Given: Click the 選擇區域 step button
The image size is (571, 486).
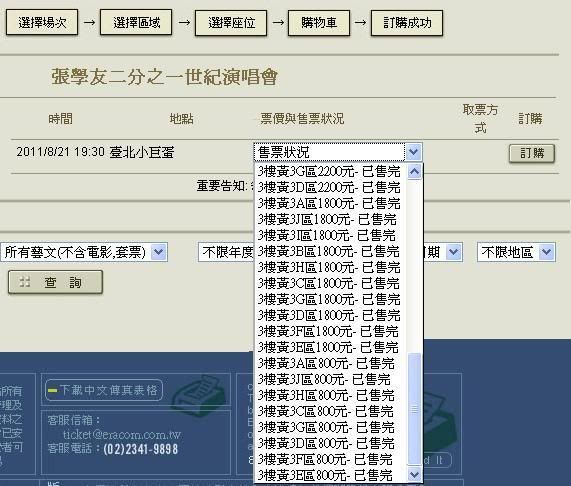Looking at the screenshot, I should (136, 23).
